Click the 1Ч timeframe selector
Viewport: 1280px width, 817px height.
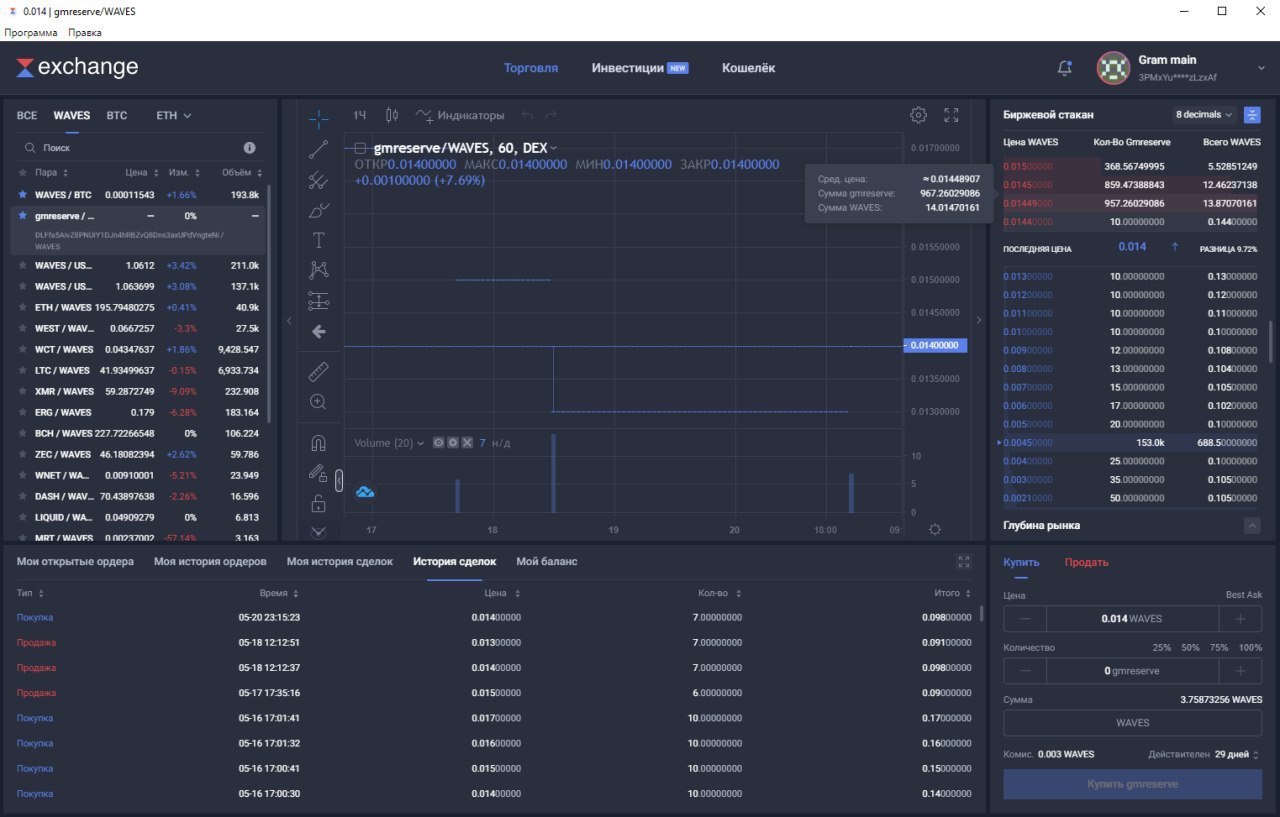point(359,115)
